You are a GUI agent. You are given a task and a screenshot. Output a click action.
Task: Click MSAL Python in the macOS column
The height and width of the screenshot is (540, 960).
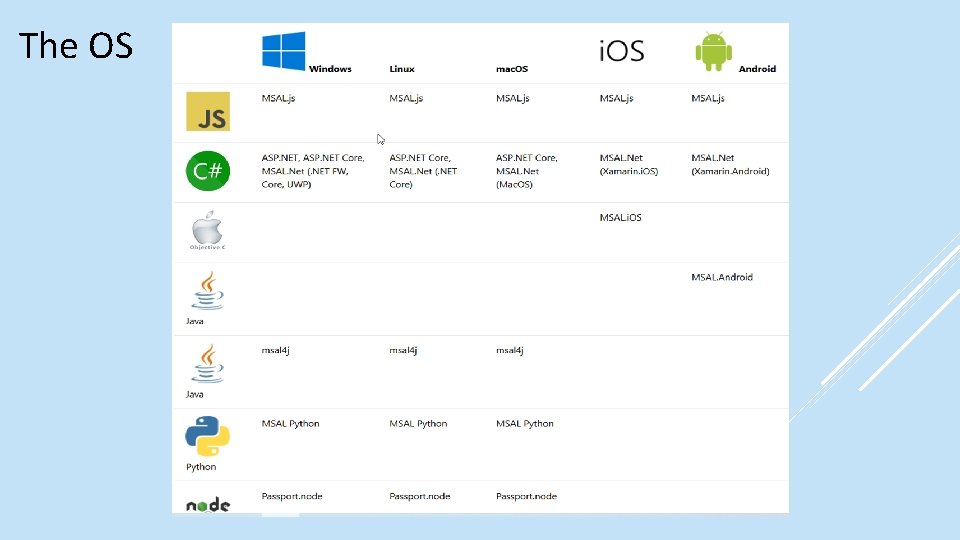pos(525,424)
